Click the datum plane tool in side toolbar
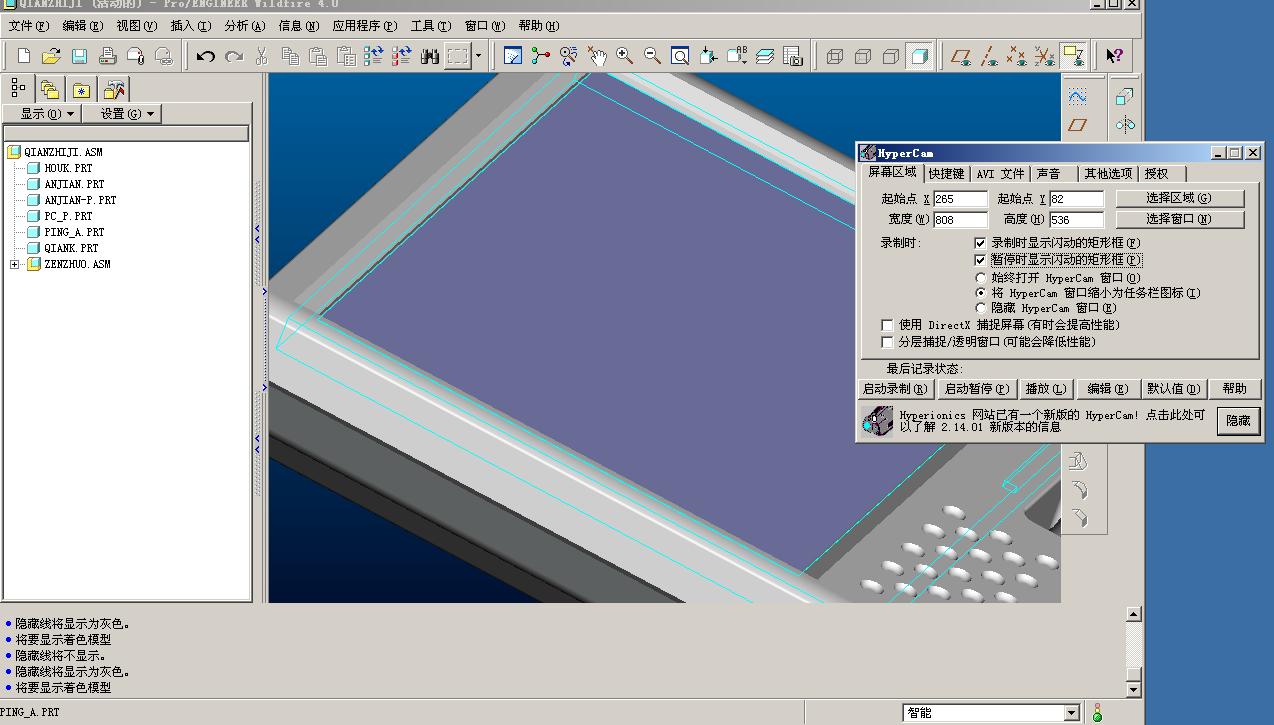 (x=1077, y=125)
